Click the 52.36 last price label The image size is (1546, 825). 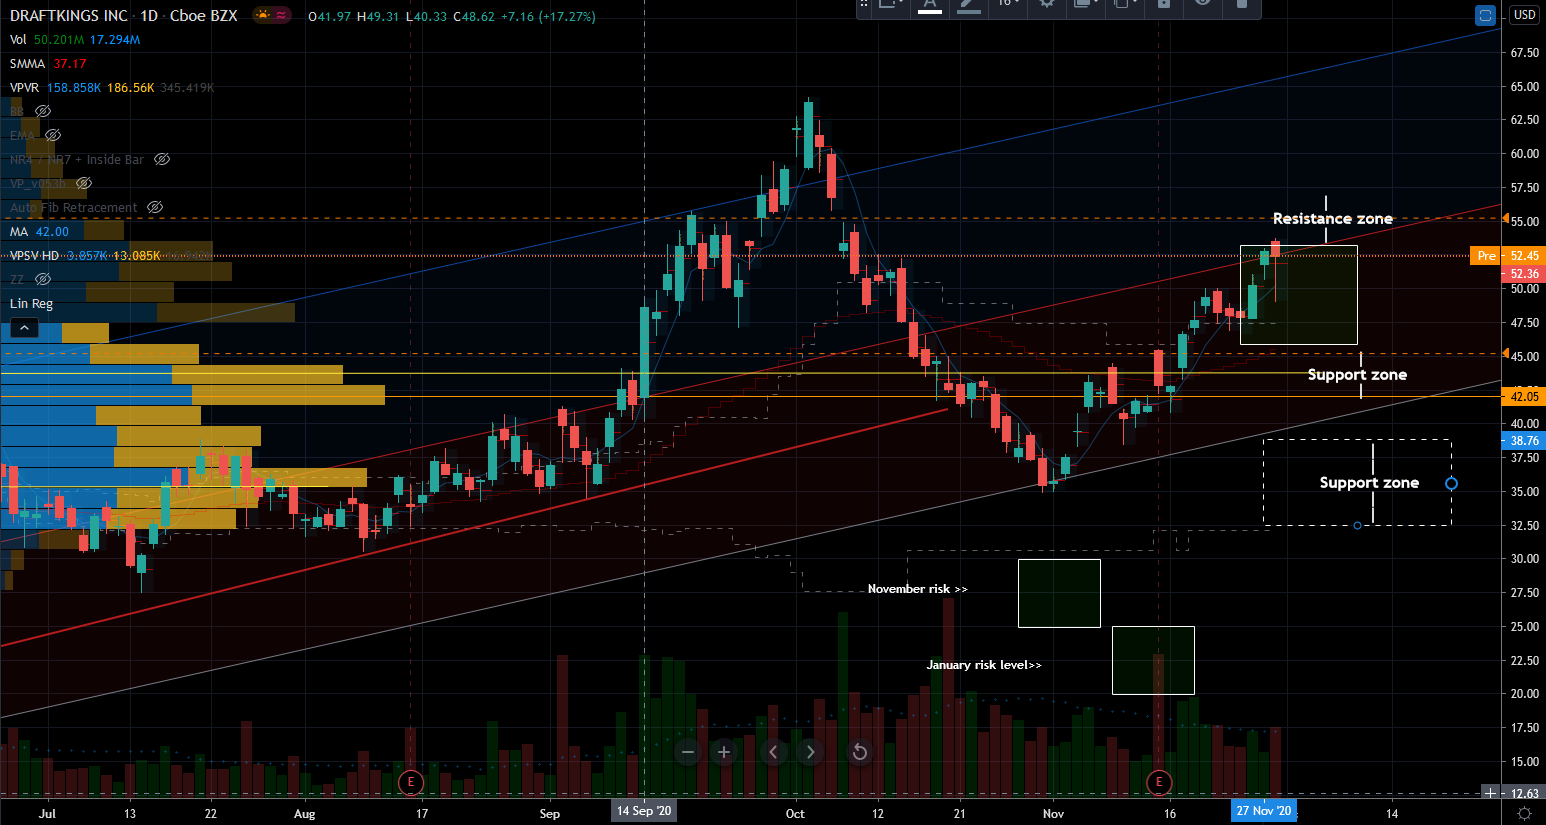tap(1523, 273)
